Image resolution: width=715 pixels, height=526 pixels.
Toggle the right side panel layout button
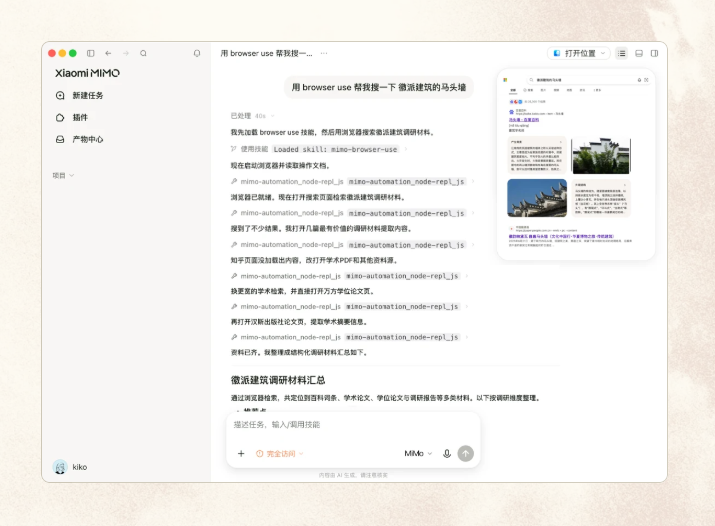654,53
